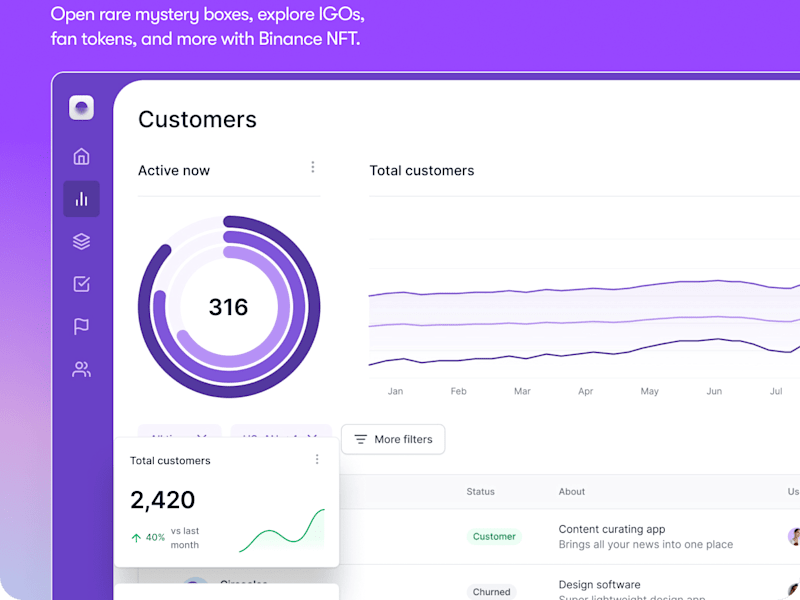This screenshot has height=600, width=800.
Task: Open the layers stack sidebar icon
Action: click(x=81, y=241)
